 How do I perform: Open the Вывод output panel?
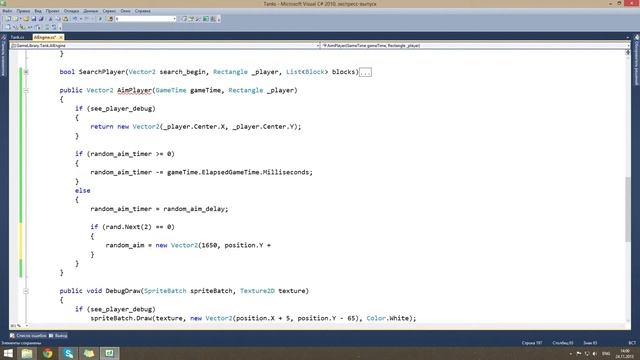click(58, 336)
